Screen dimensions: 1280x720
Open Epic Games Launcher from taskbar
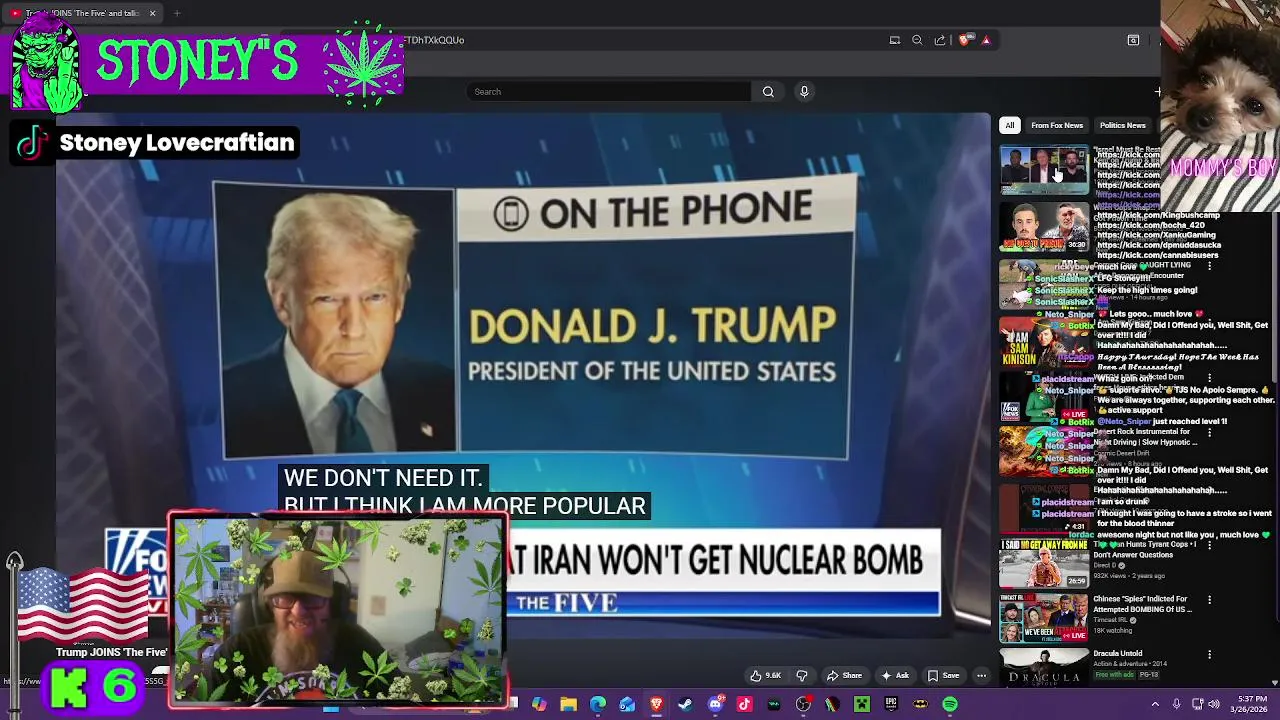coord(891,704)
